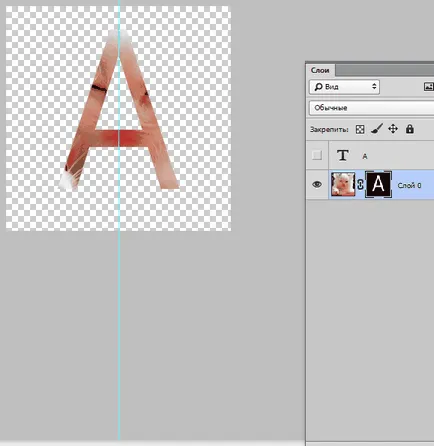Open the Вид layer filter dropdown
This screenshot has width=434, height=446.
pos(344,87)
